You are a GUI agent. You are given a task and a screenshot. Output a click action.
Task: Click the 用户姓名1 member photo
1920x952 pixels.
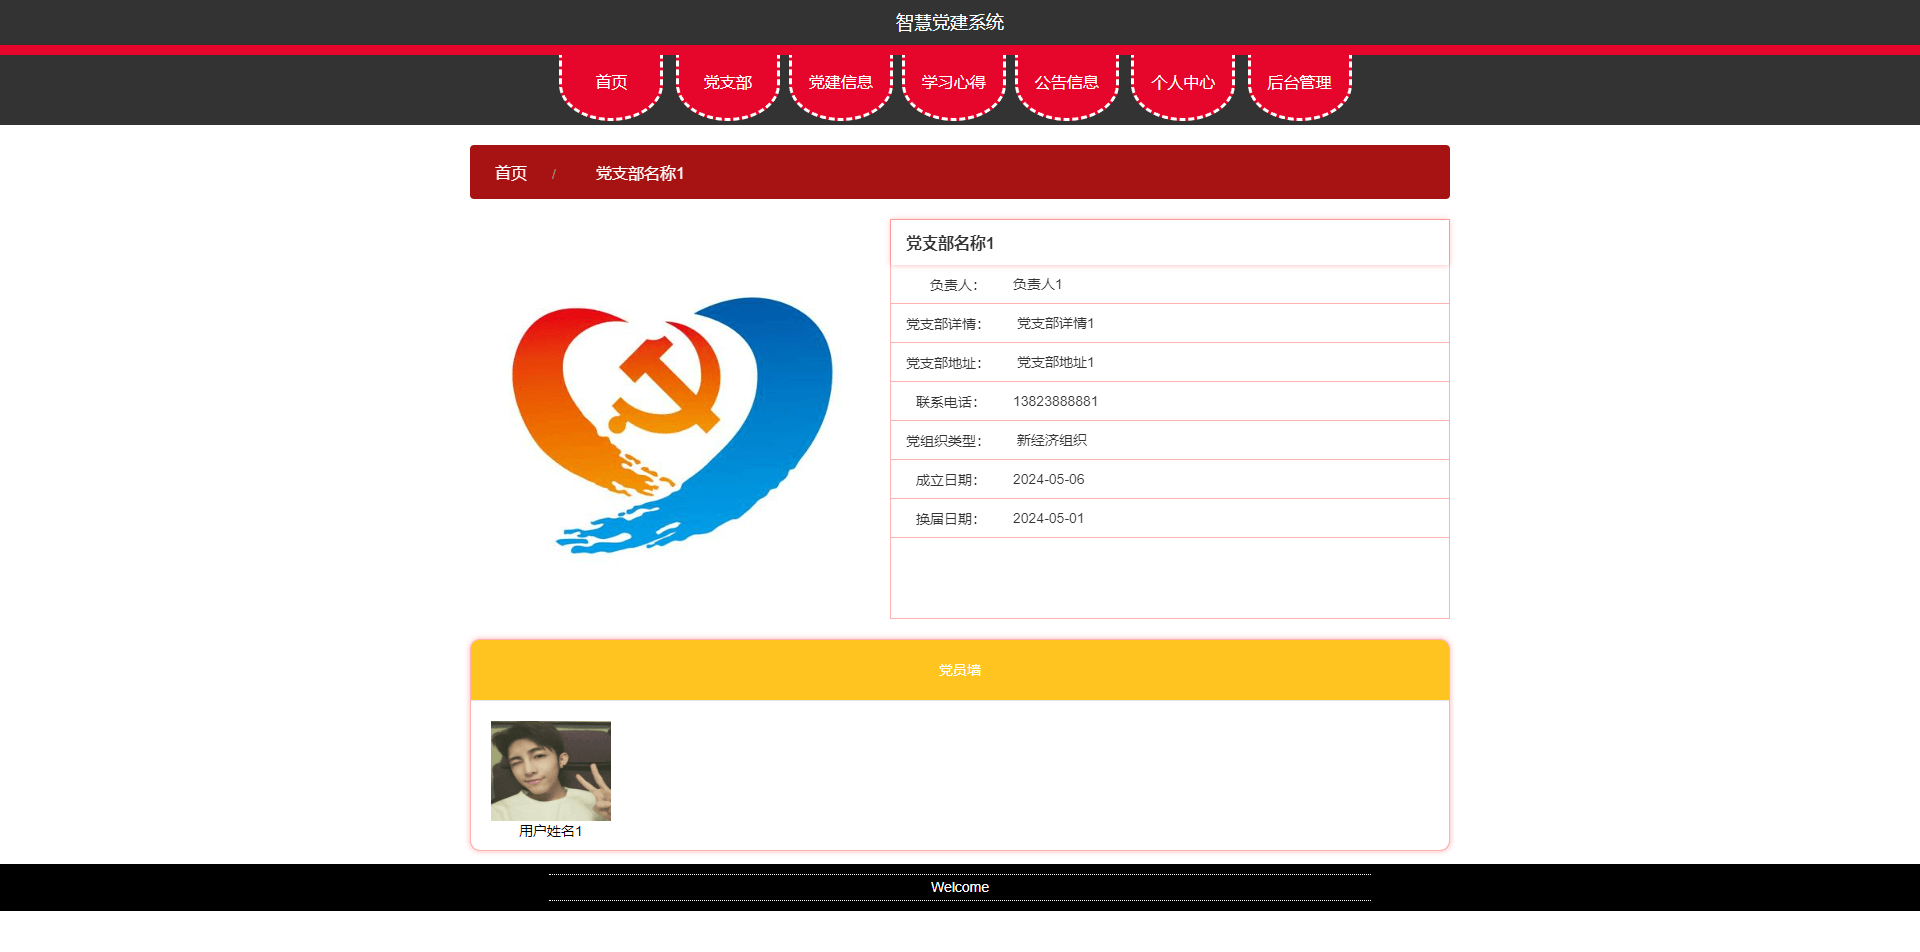551,771
